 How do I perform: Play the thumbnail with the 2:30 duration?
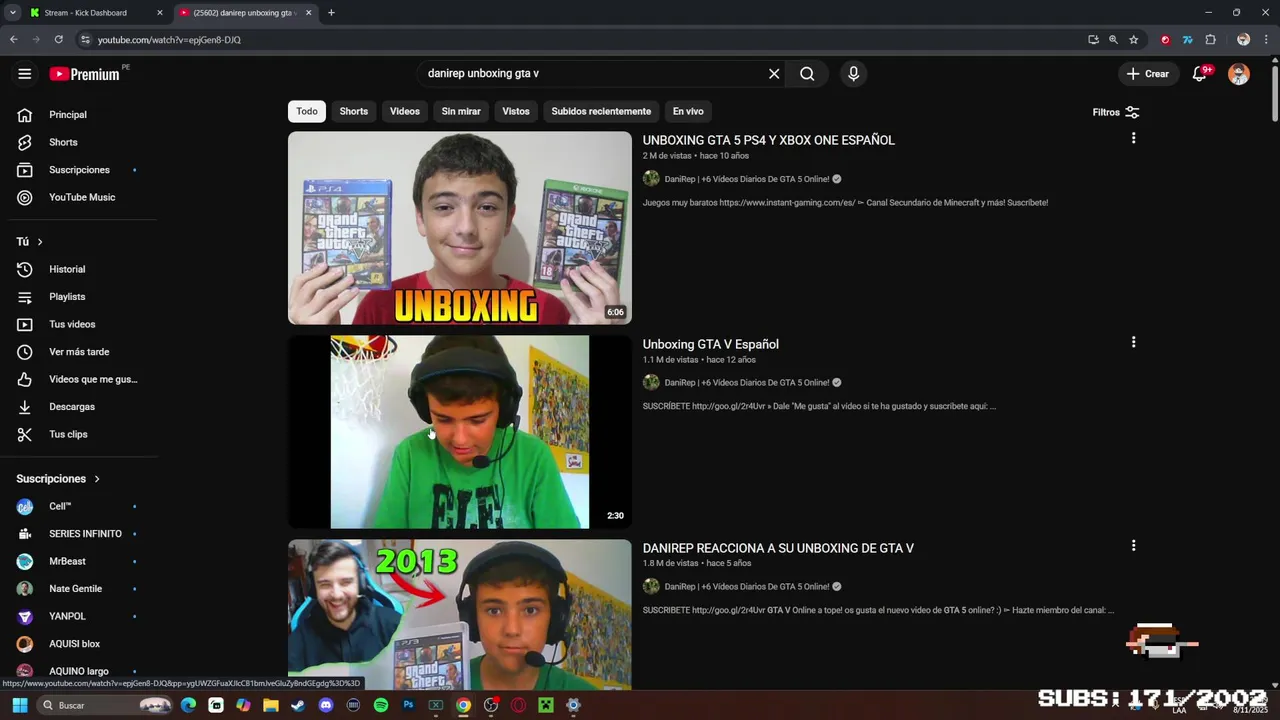(x=460, y=432)
